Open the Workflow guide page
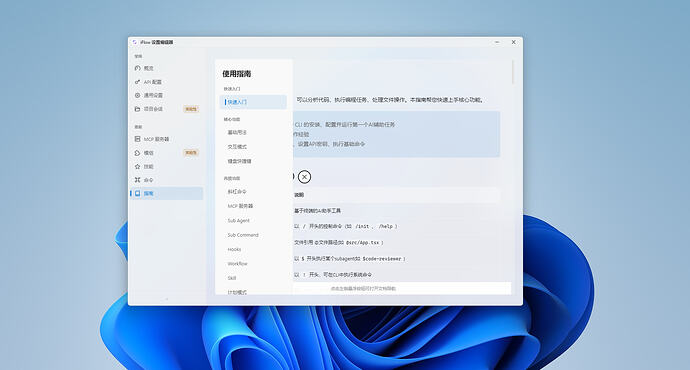This screenshot has height=370, width=690. pyautogui.click(x=237, y=264)
